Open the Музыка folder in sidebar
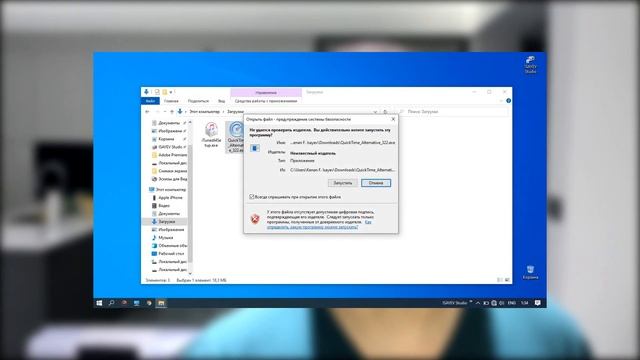640x360 pixels. 162,238
